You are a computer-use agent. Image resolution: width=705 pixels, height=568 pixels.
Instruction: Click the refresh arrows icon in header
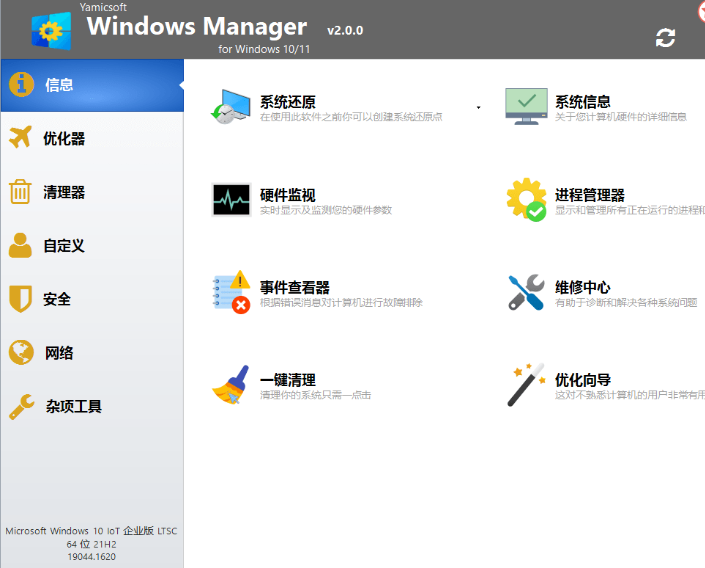tap(665, 38)
